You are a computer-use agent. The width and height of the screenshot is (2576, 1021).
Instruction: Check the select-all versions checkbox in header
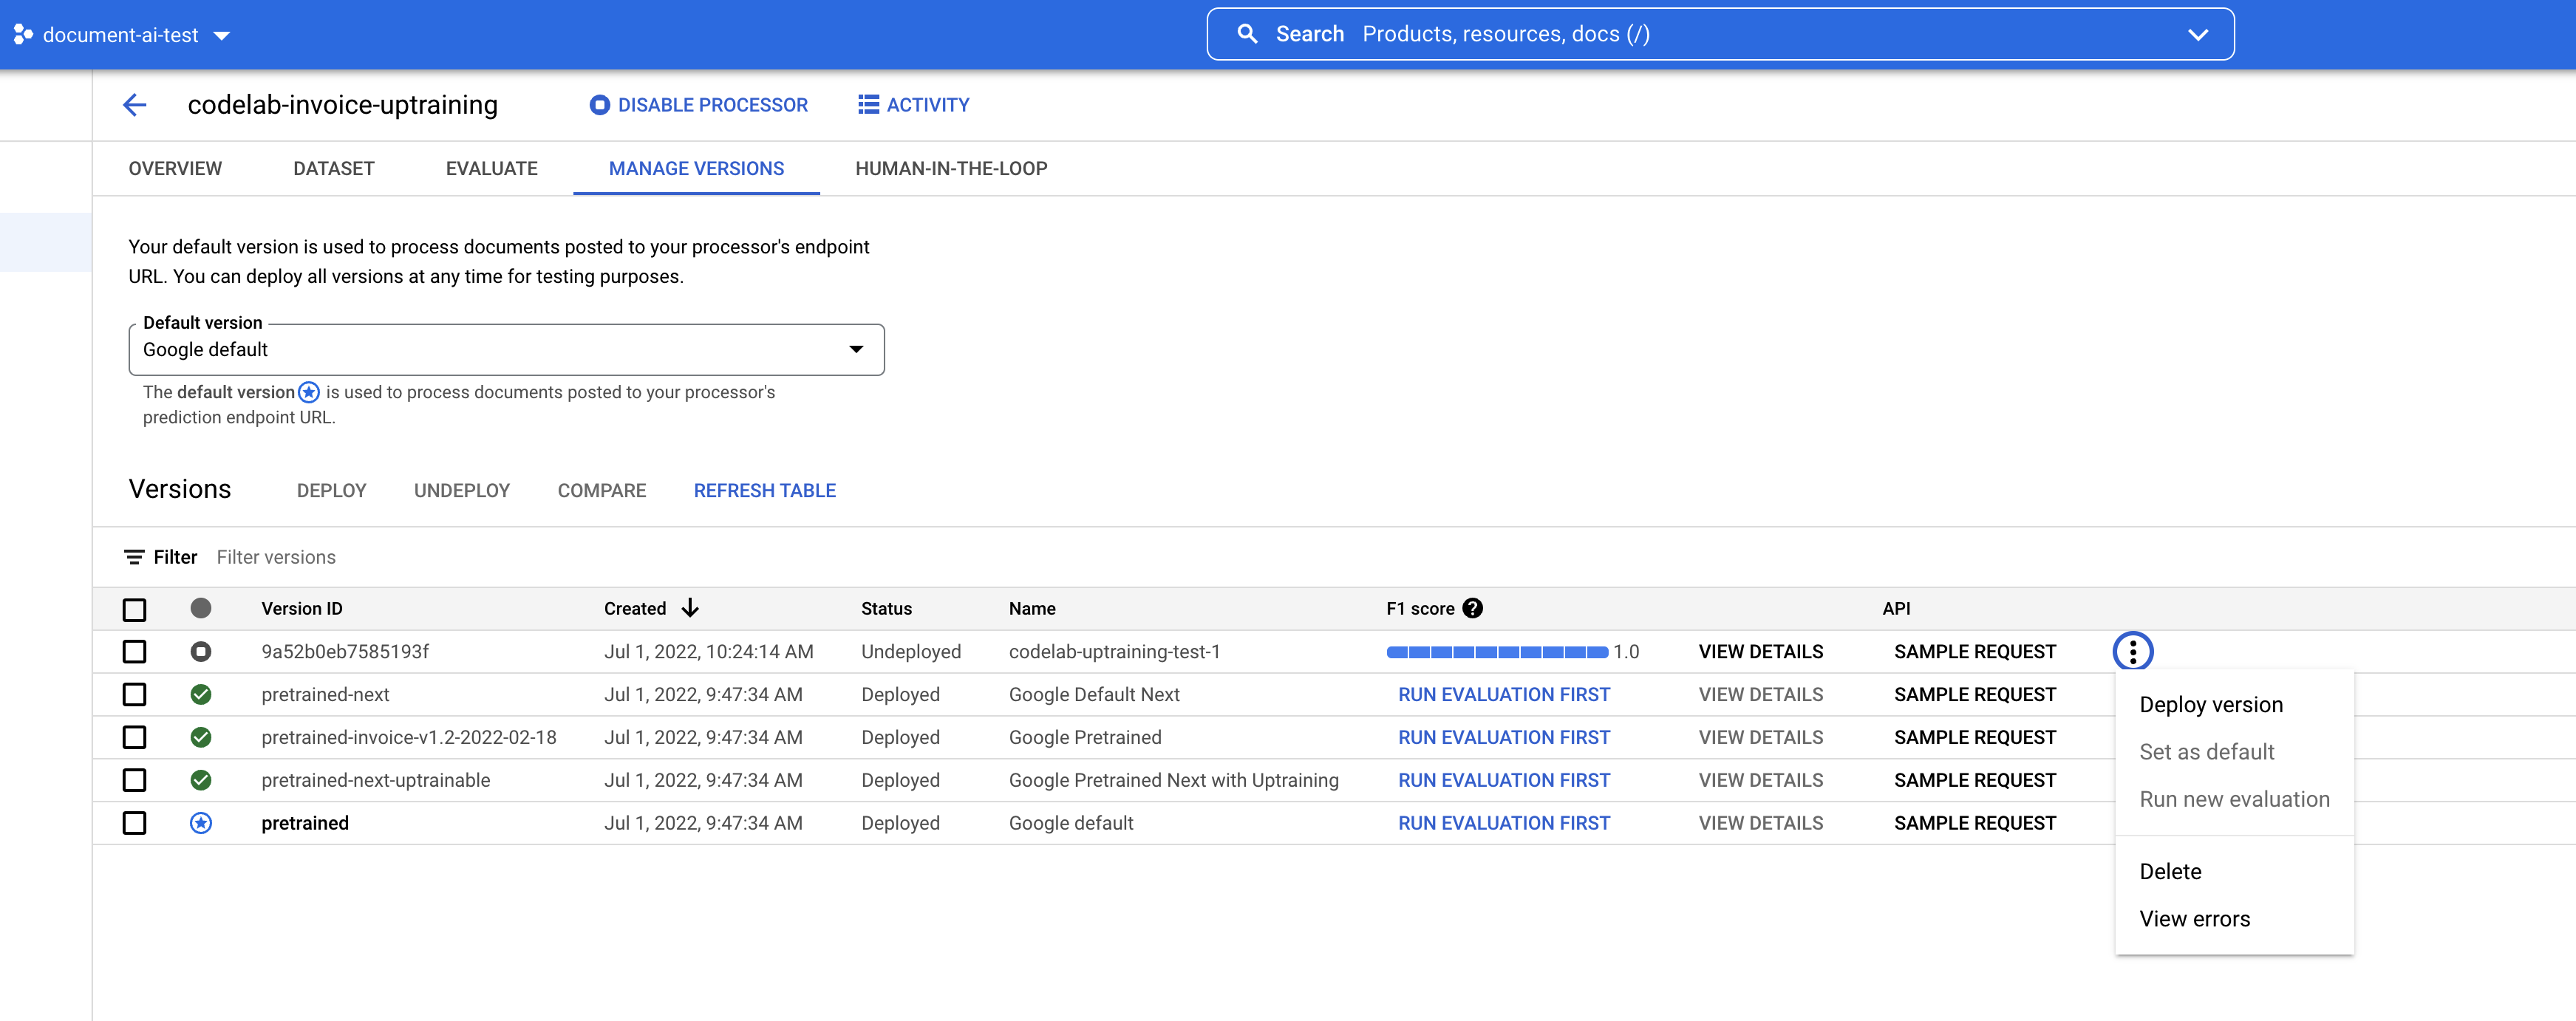(134, 609)
